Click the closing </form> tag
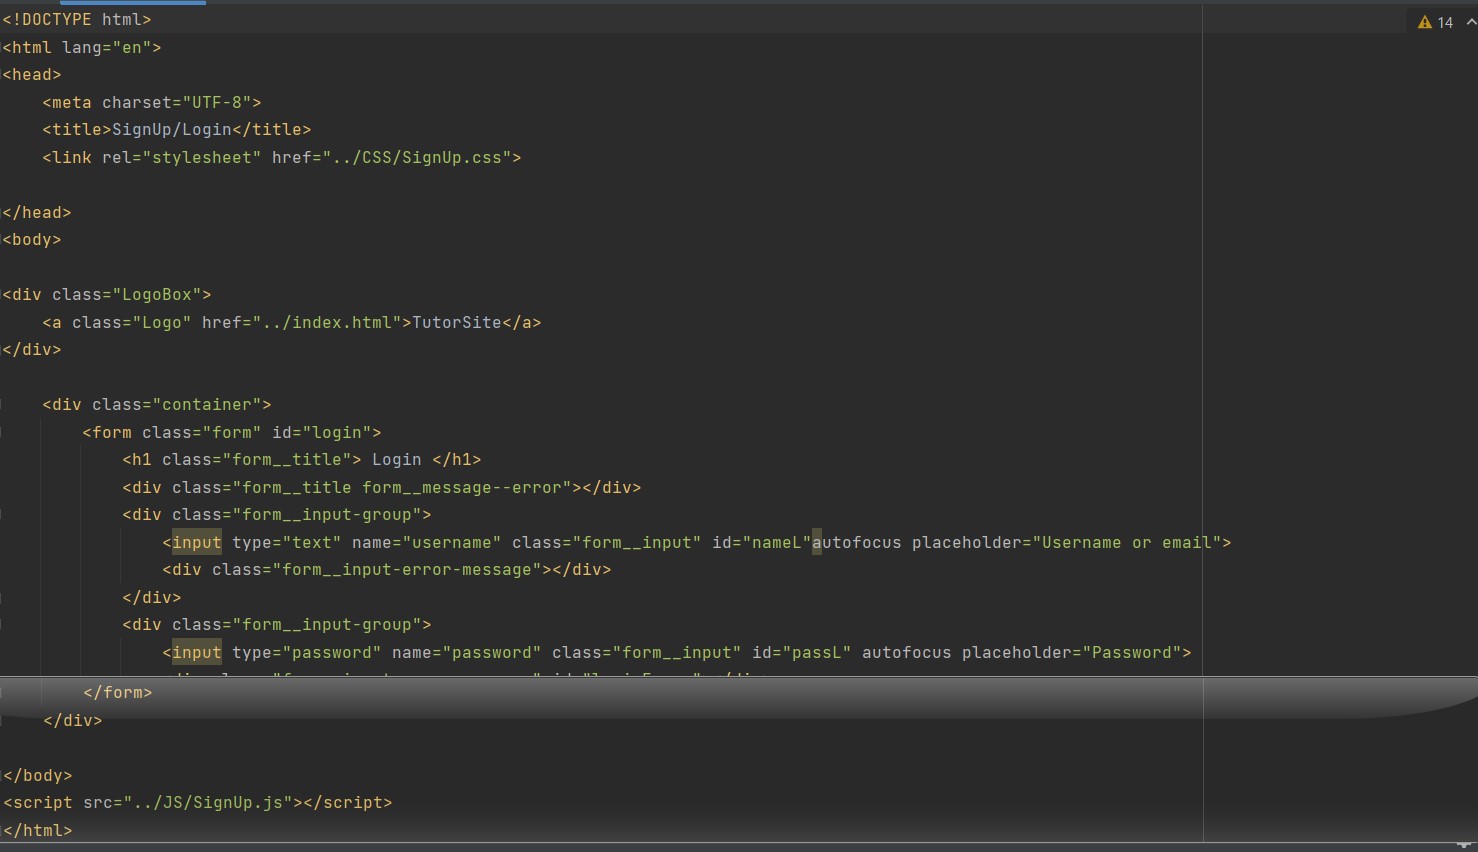The height and width of the screenshot is (852, 1478). coord(117,692)
